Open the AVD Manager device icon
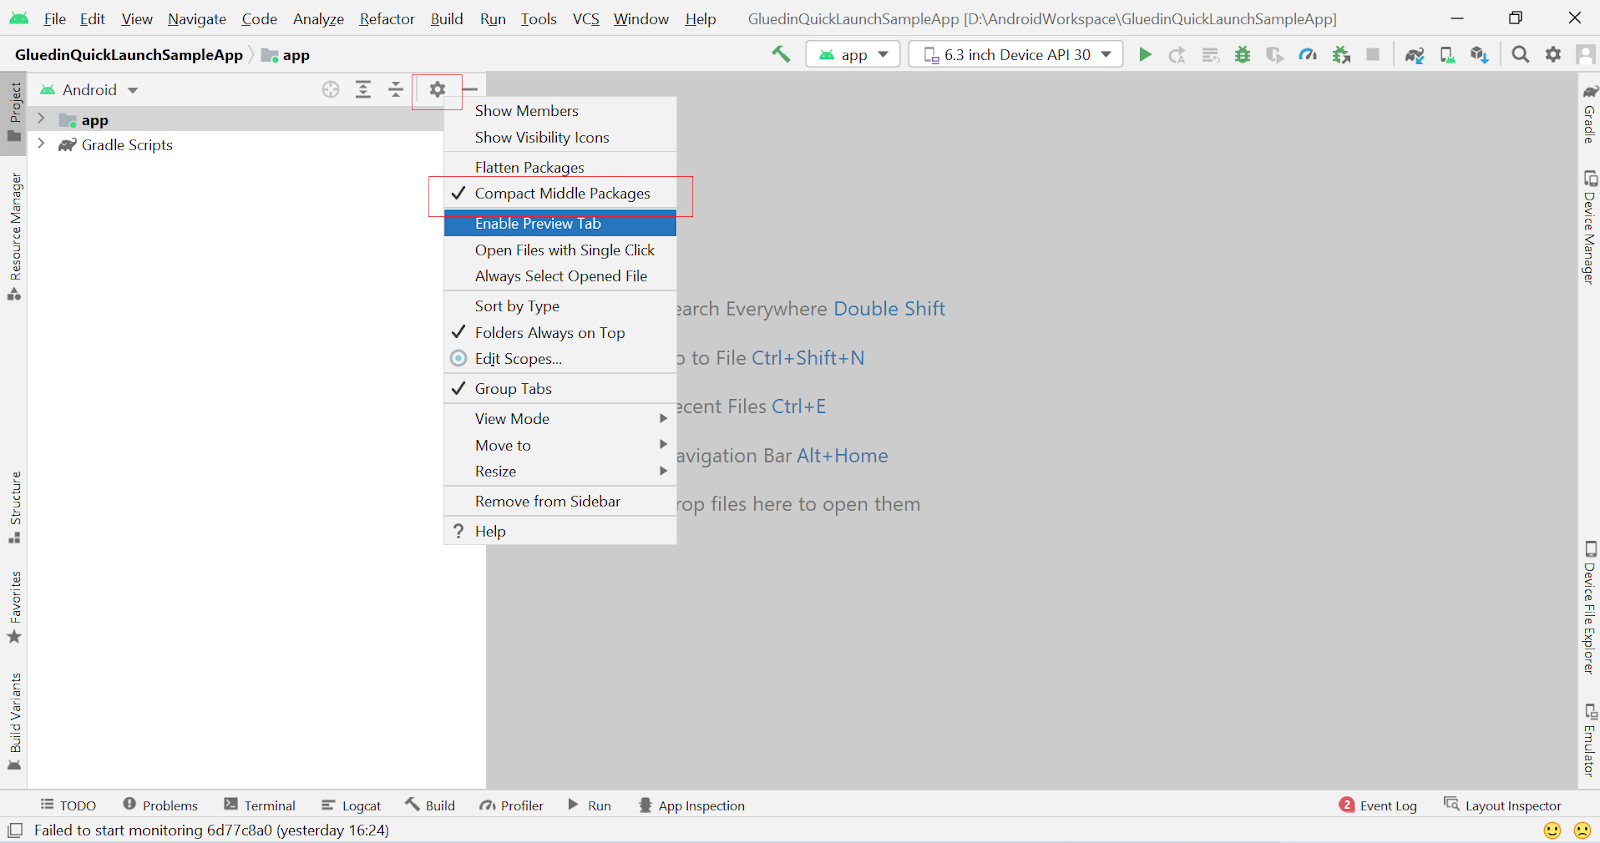The image size is (1600, 843). (1447, 54)
